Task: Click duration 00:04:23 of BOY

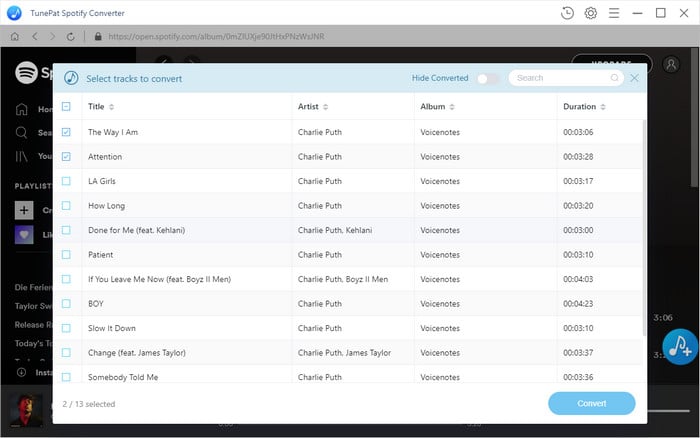Action: tap(578, 304)
